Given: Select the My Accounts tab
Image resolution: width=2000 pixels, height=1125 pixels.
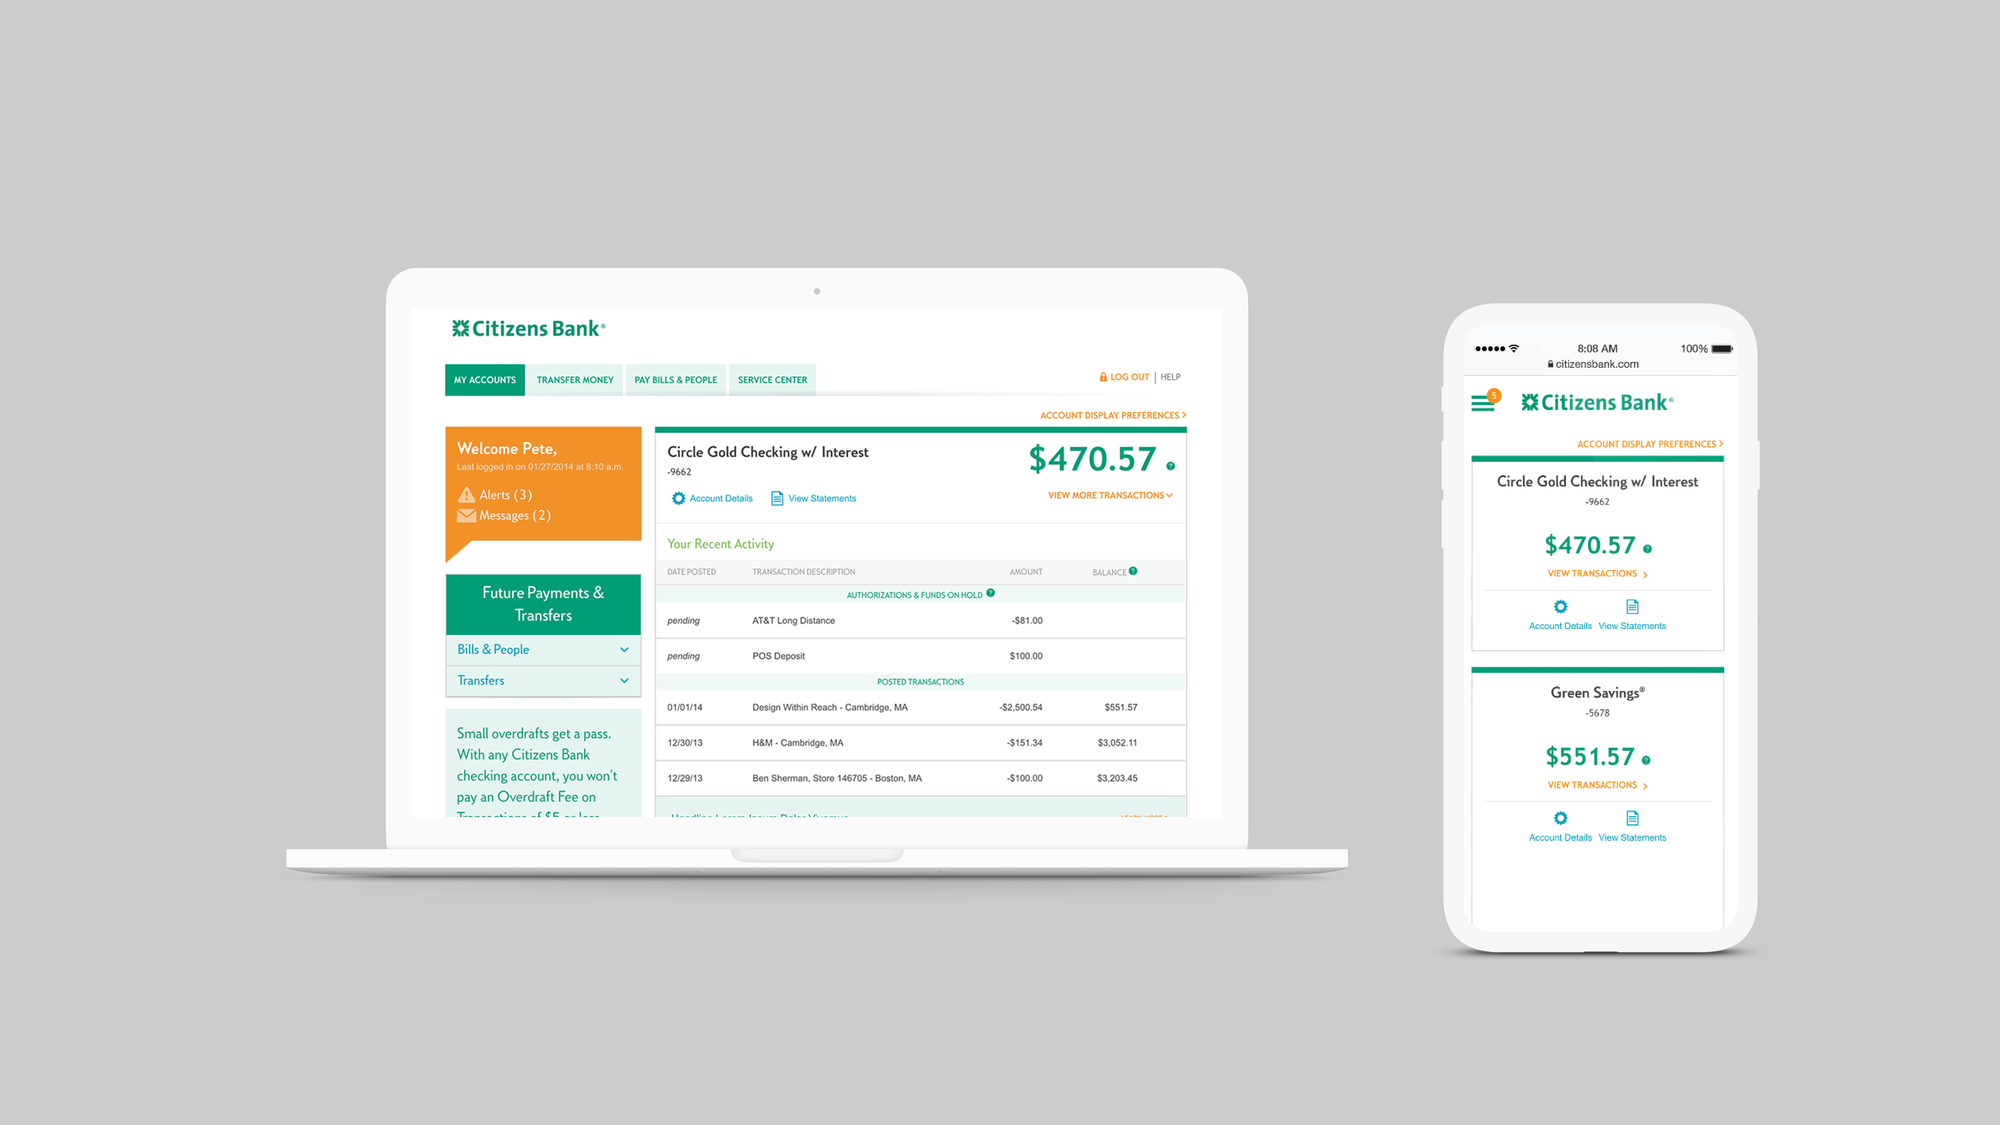Looking at the screenshot, I should pos(484,379).
